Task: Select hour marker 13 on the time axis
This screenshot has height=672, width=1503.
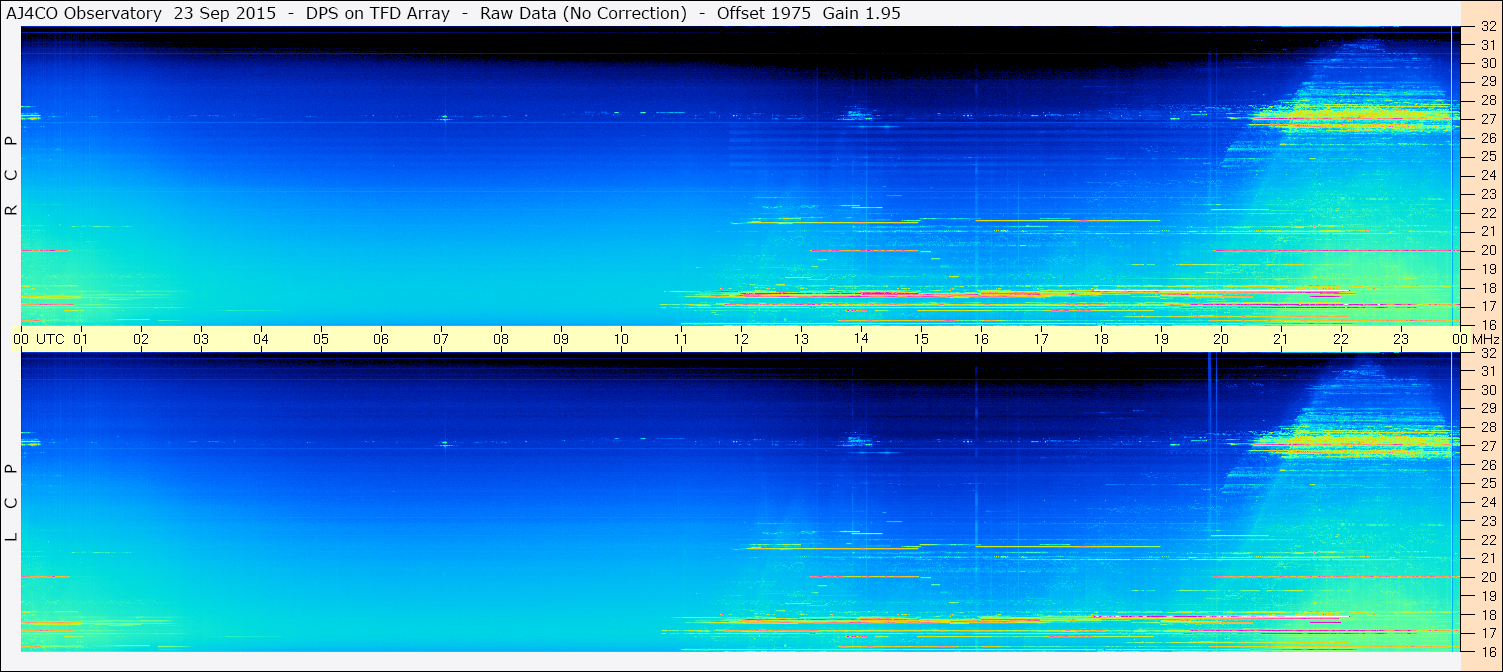Action: click(801, 339)
